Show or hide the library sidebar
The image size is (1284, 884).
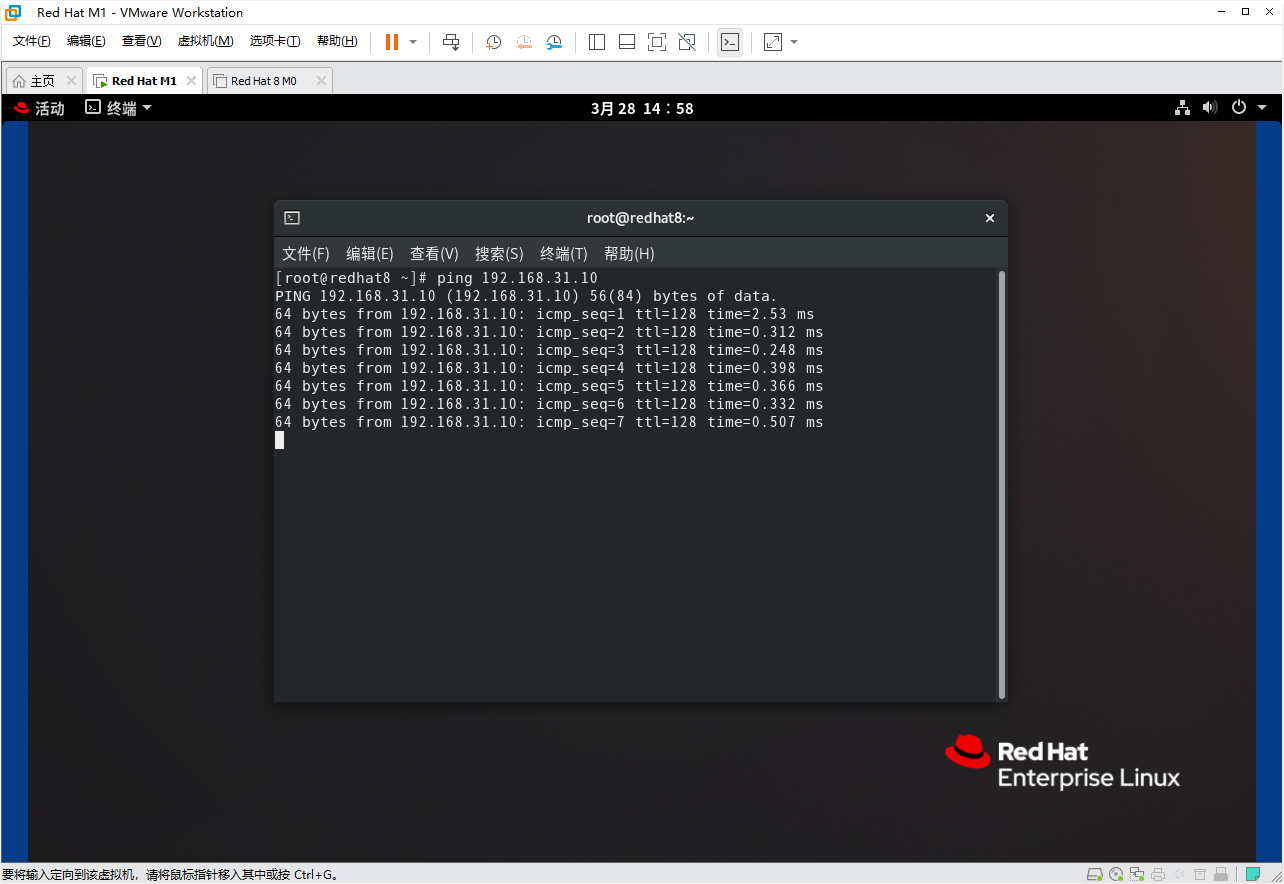(597, 42)
